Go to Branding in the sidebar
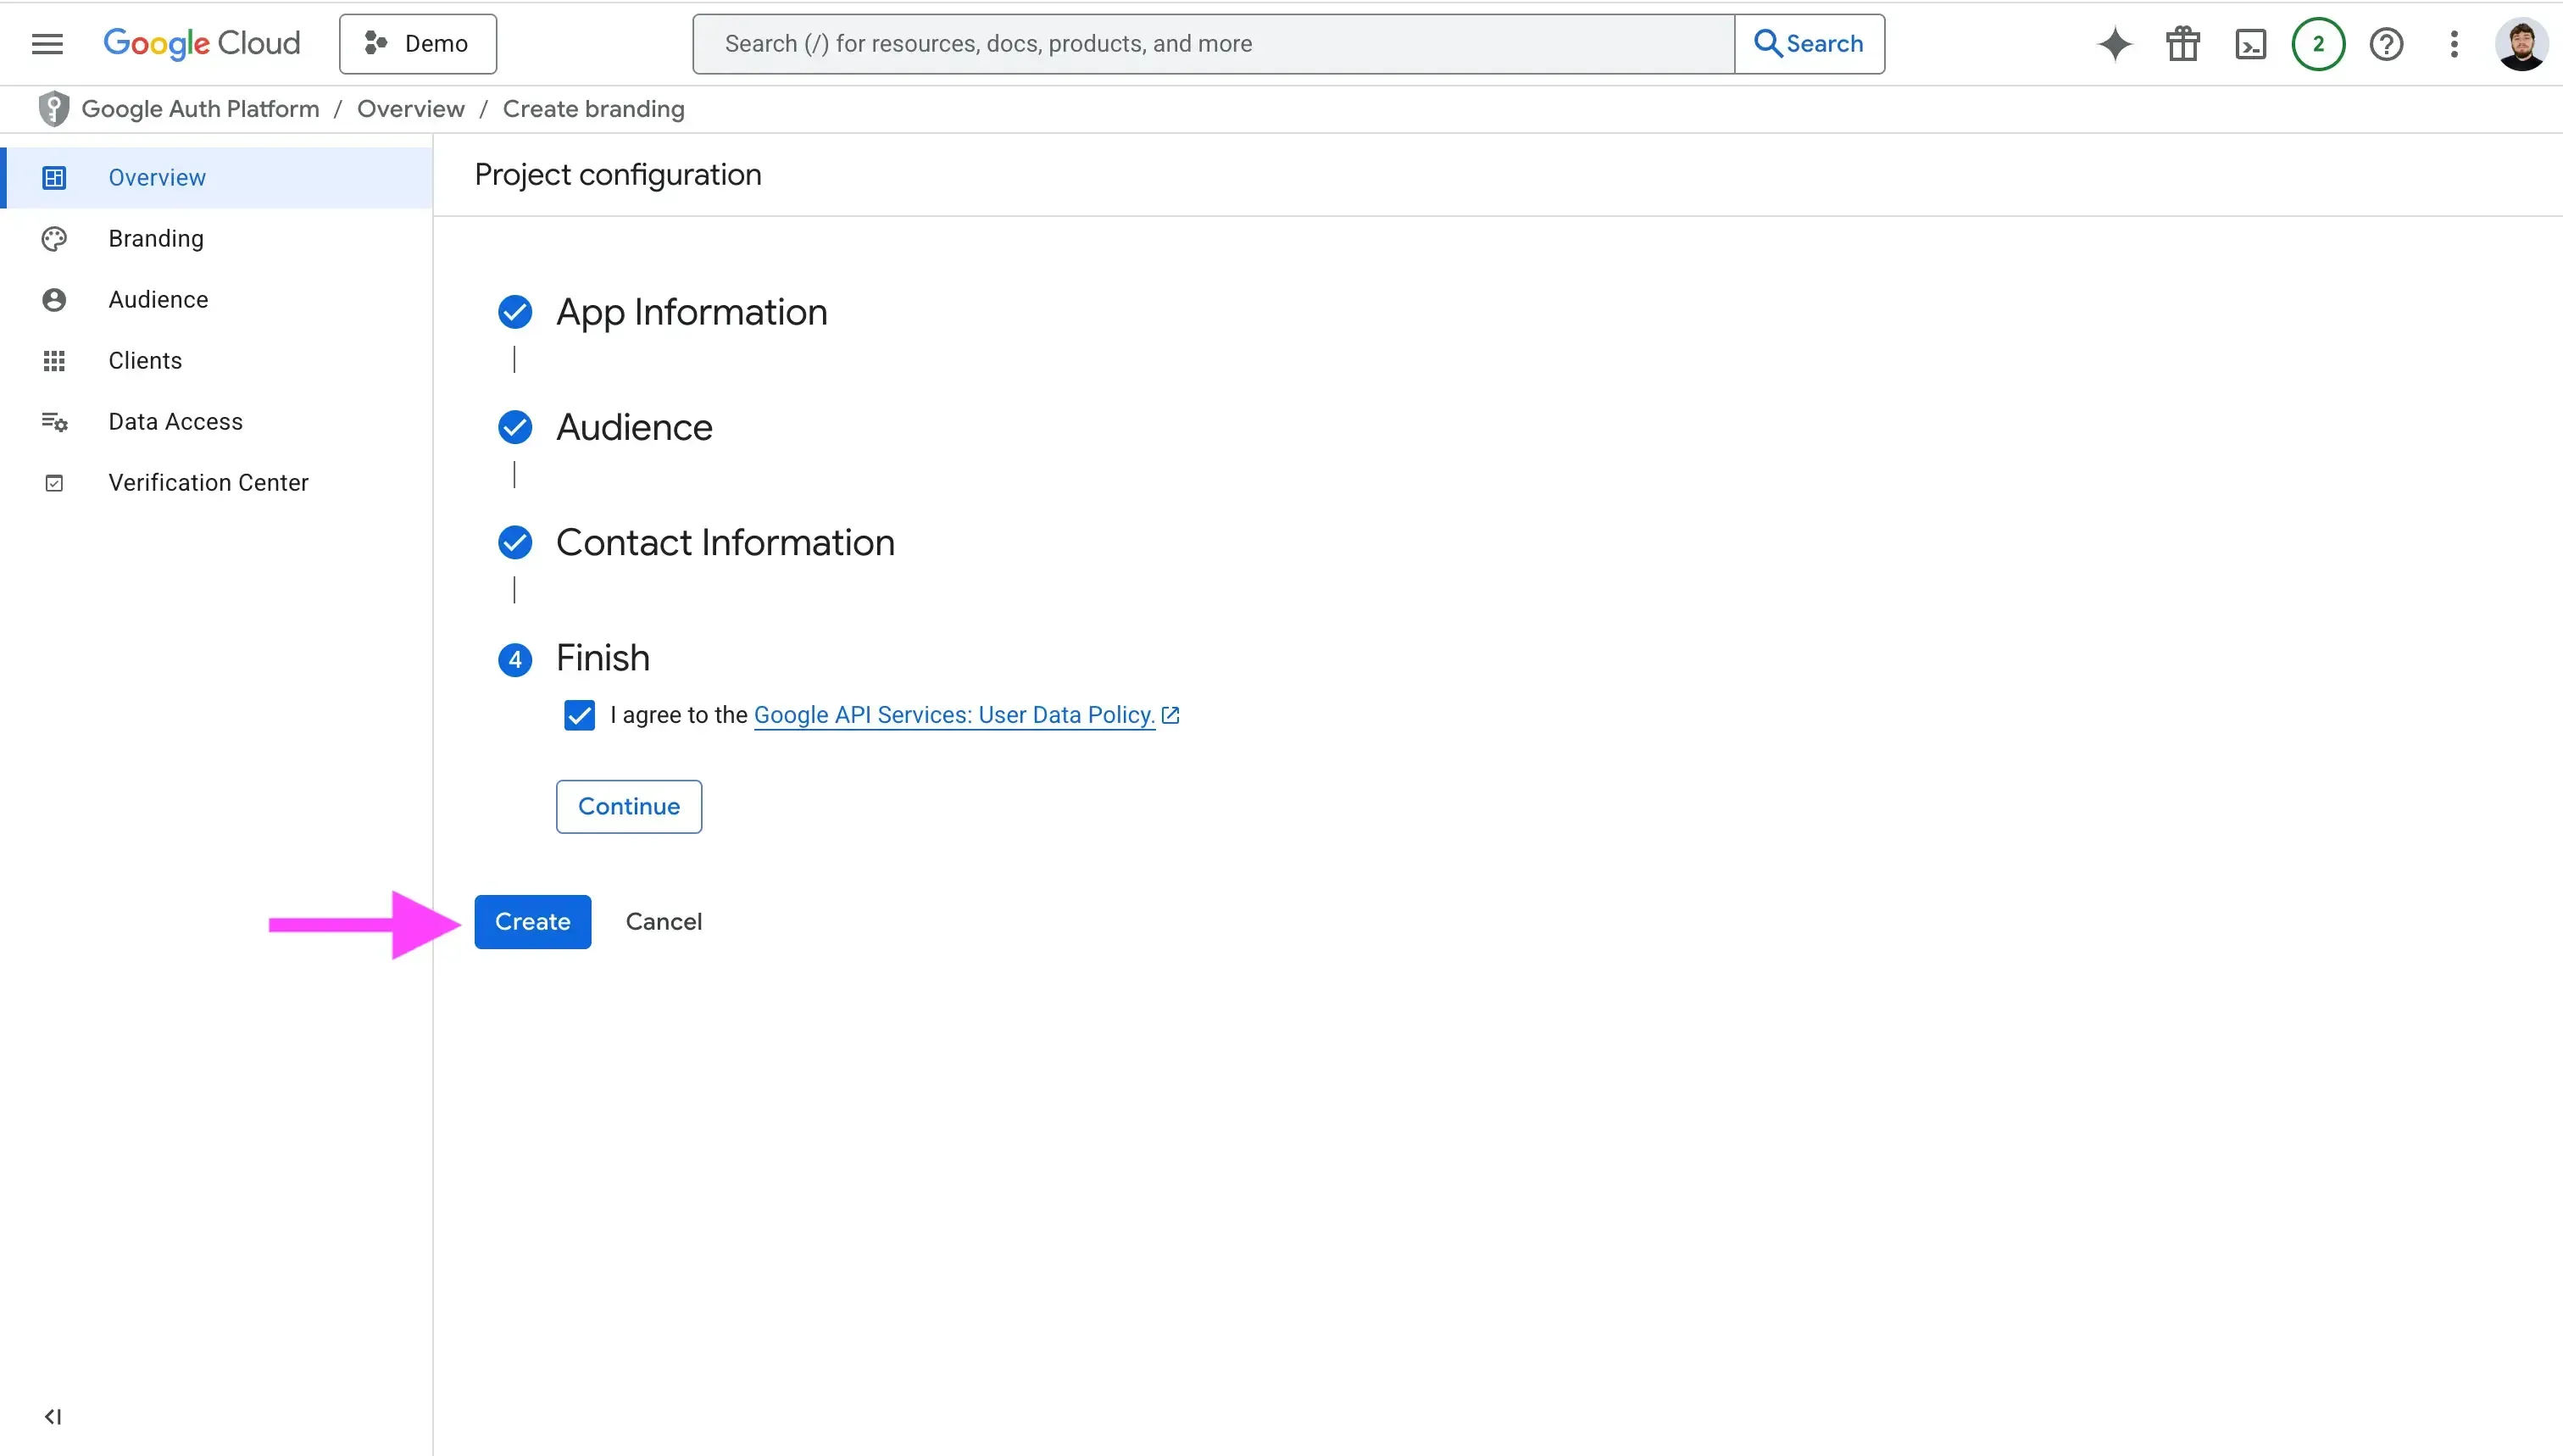The width and height of the screenshot is (2563, 1456). tap(156, 238)
